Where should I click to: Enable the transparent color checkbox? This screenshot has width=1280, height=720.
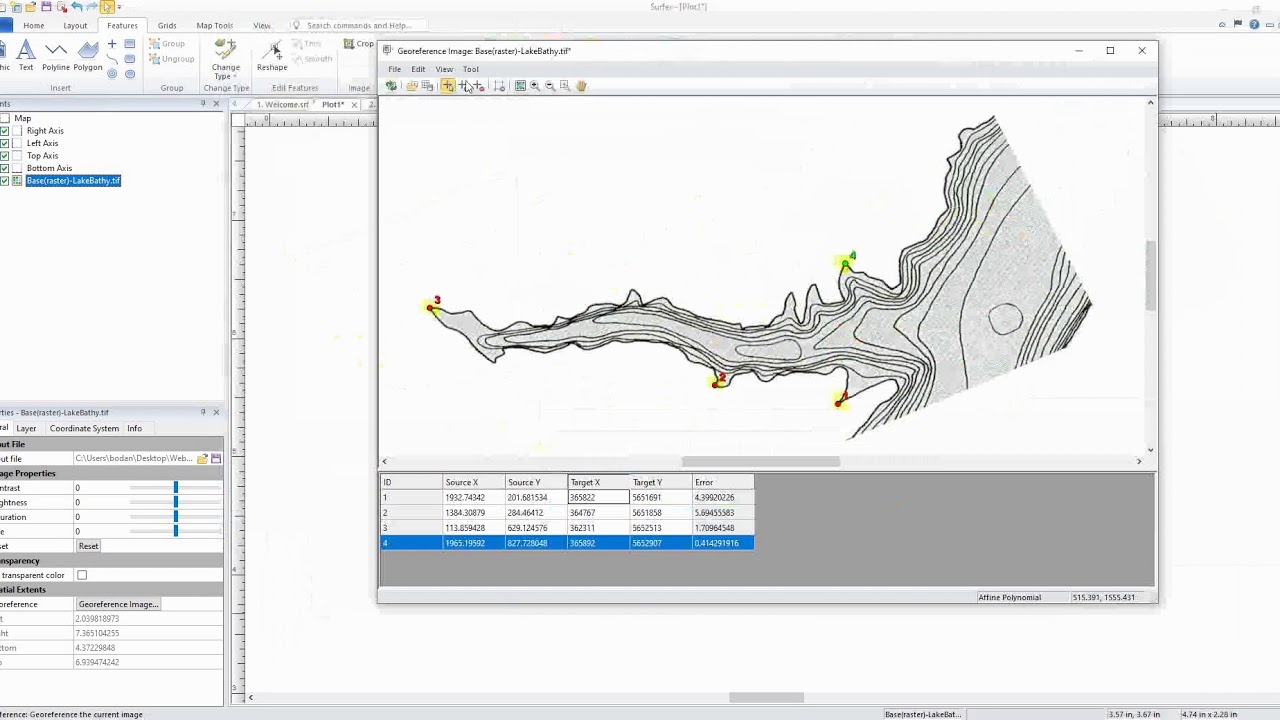pyautogui.click(x=82, y=575)
